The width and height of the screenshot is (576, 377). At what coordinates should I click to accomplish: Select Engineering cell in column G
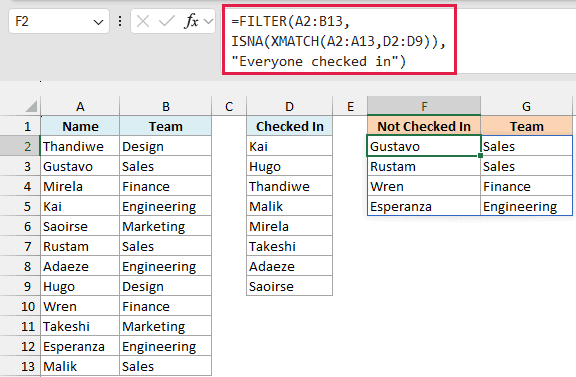point(526,206)
